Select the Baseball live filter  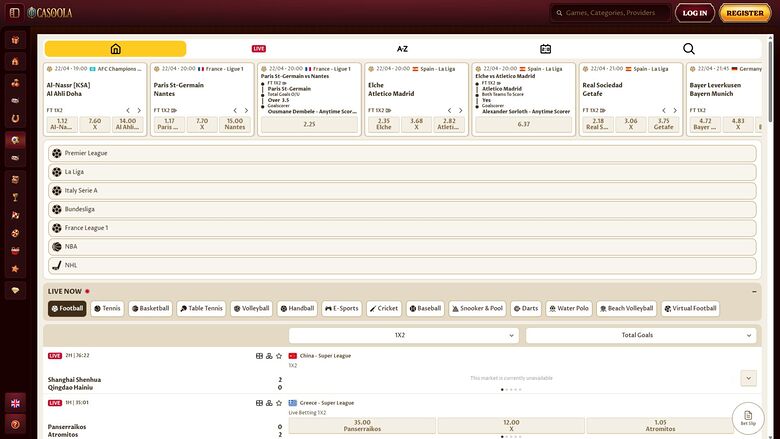(425, 308)
